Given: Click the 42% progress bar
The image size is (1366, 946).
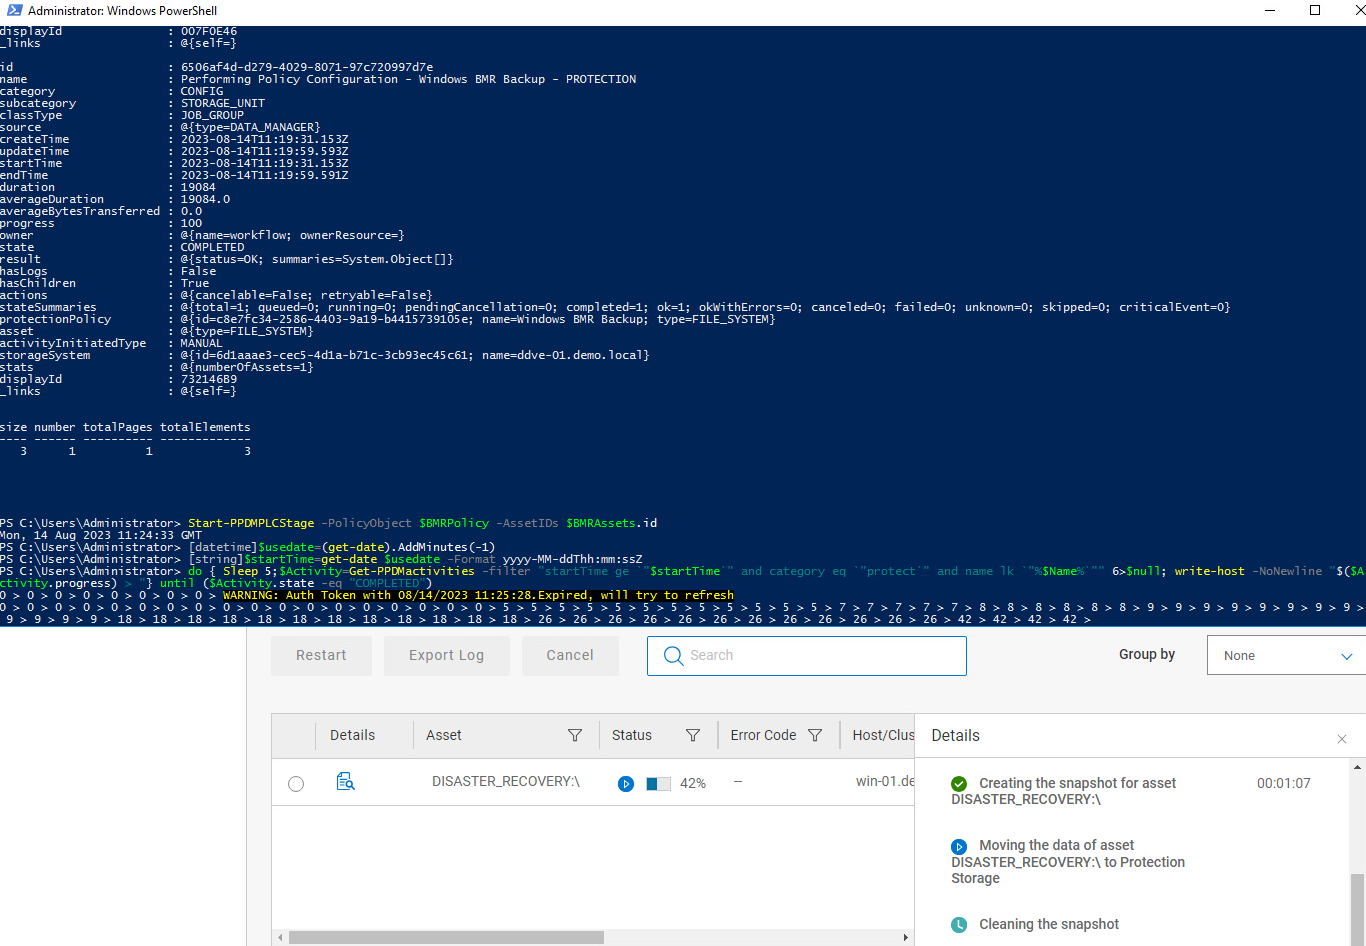Looking at the screenshot, I should coord(659,784).
